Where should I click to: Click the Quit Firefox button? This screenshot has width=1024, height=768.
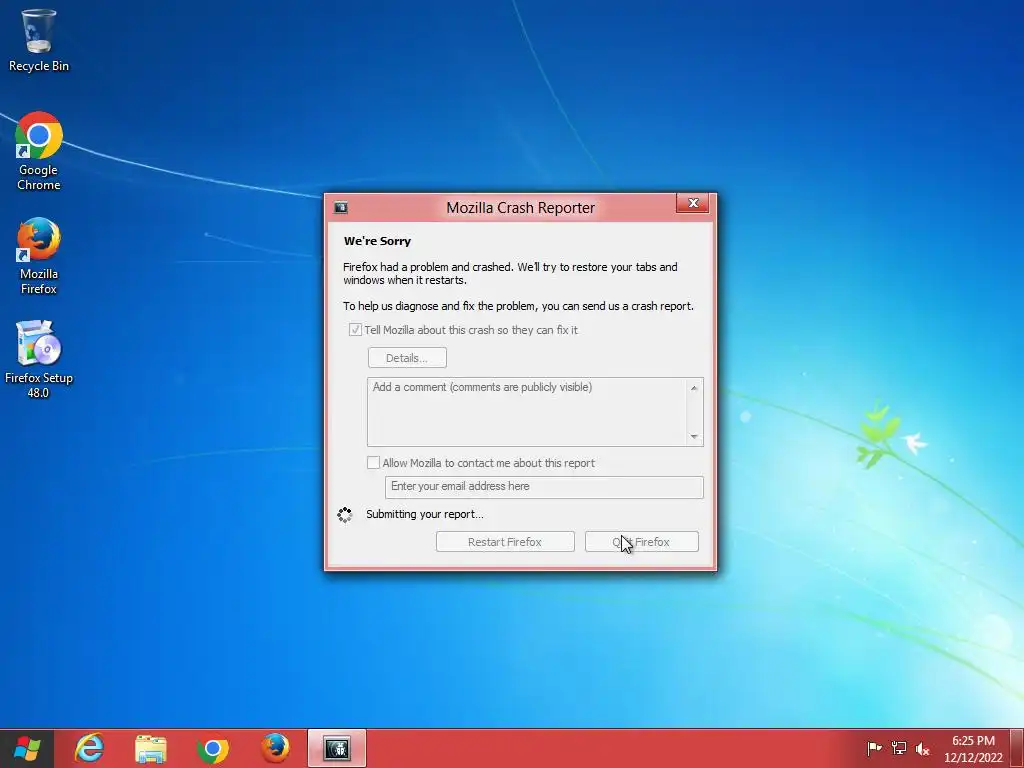(x=642, y=541)
